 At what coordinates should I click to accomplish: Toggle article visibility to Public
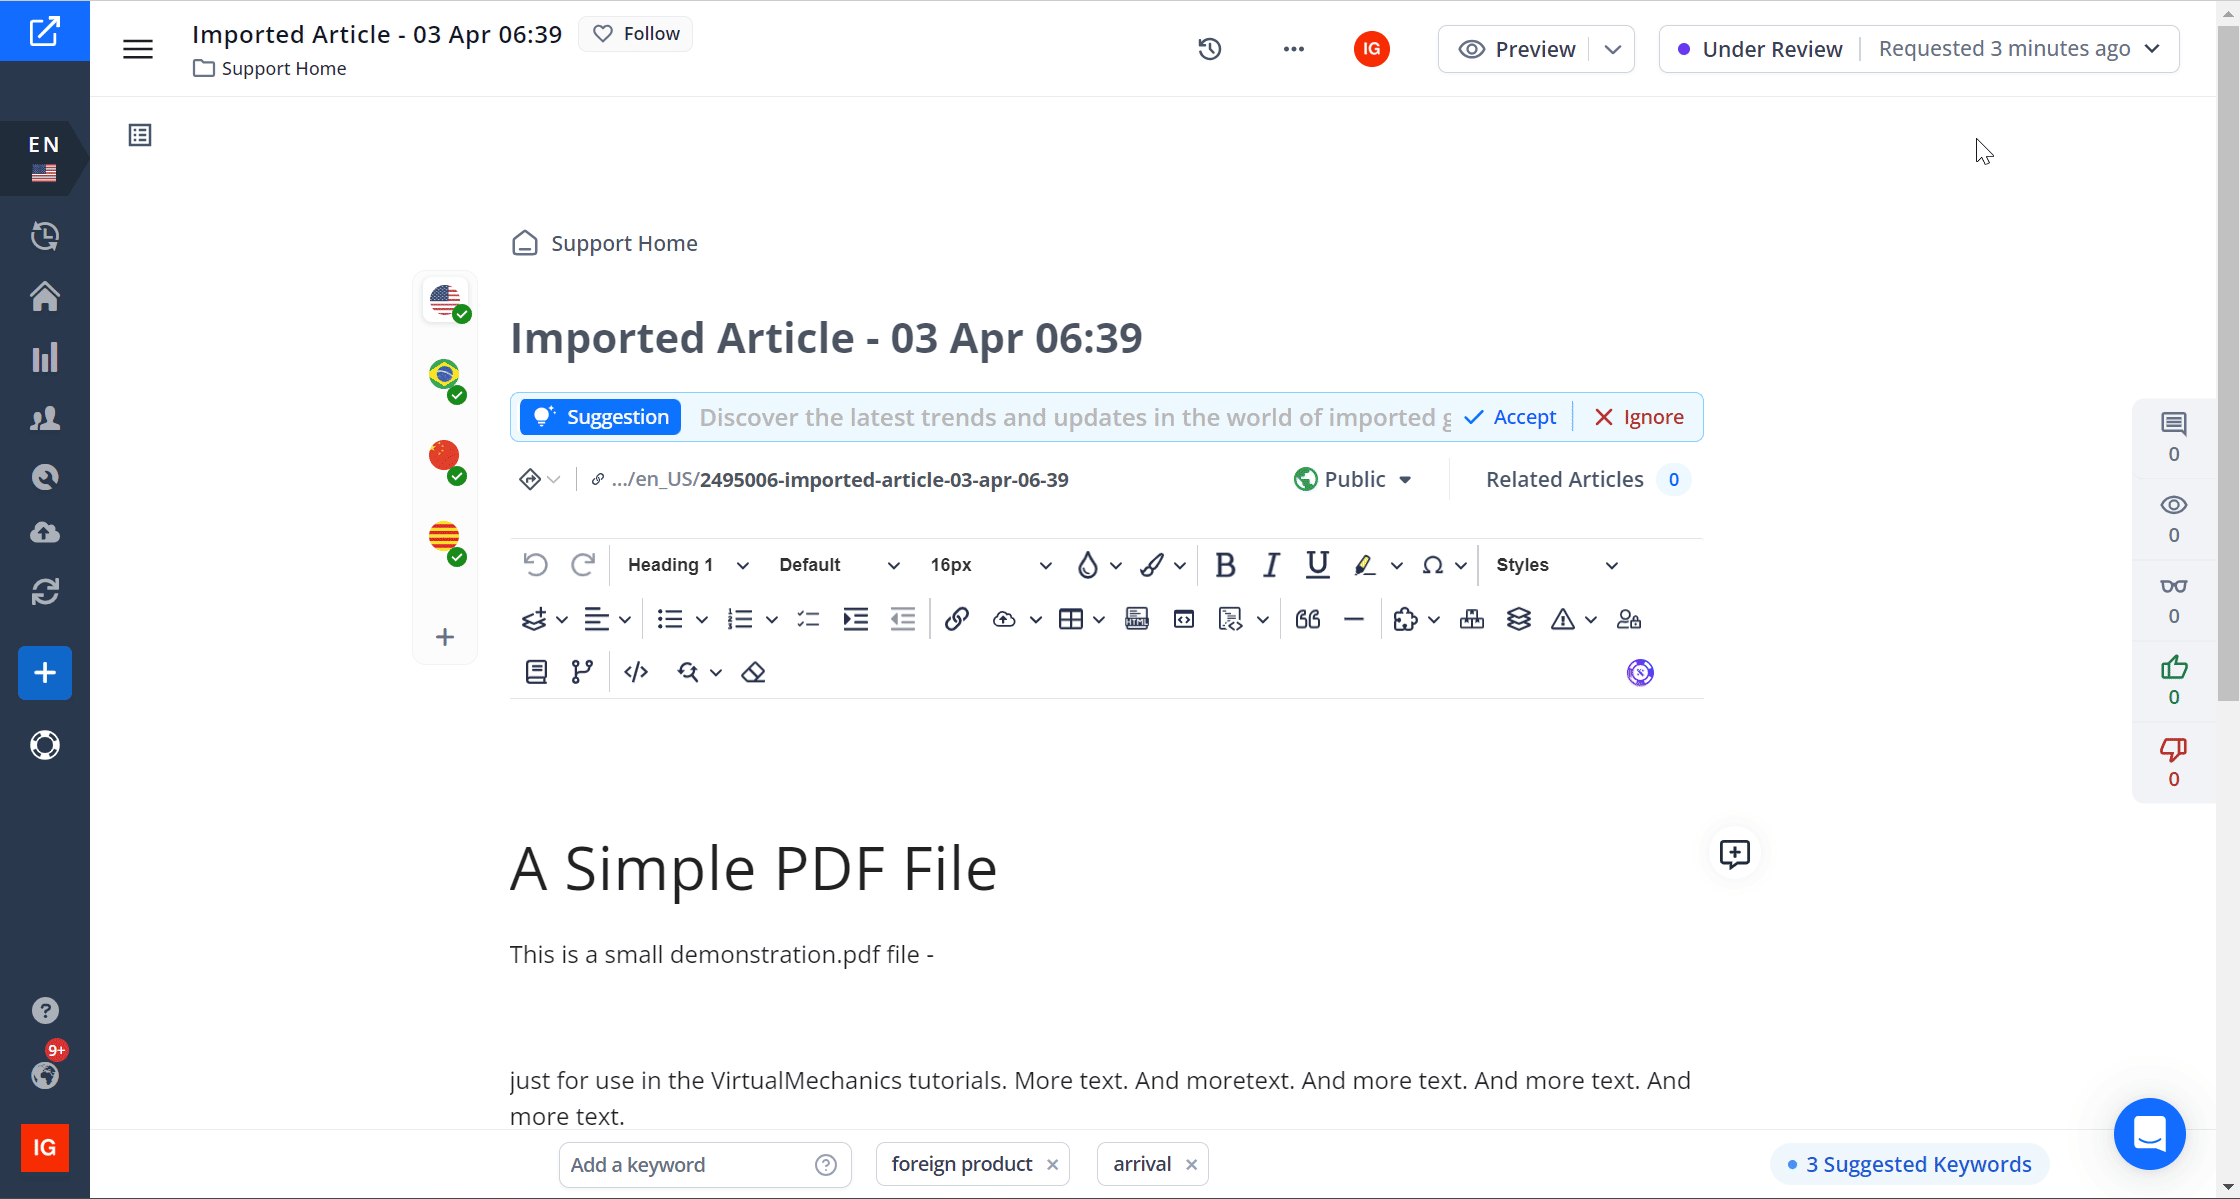coord(1351,479)
